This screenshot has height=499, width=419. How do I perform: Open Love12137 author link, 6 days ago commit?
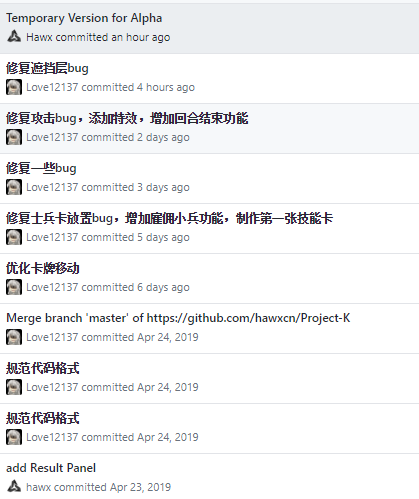pos(52,287)
